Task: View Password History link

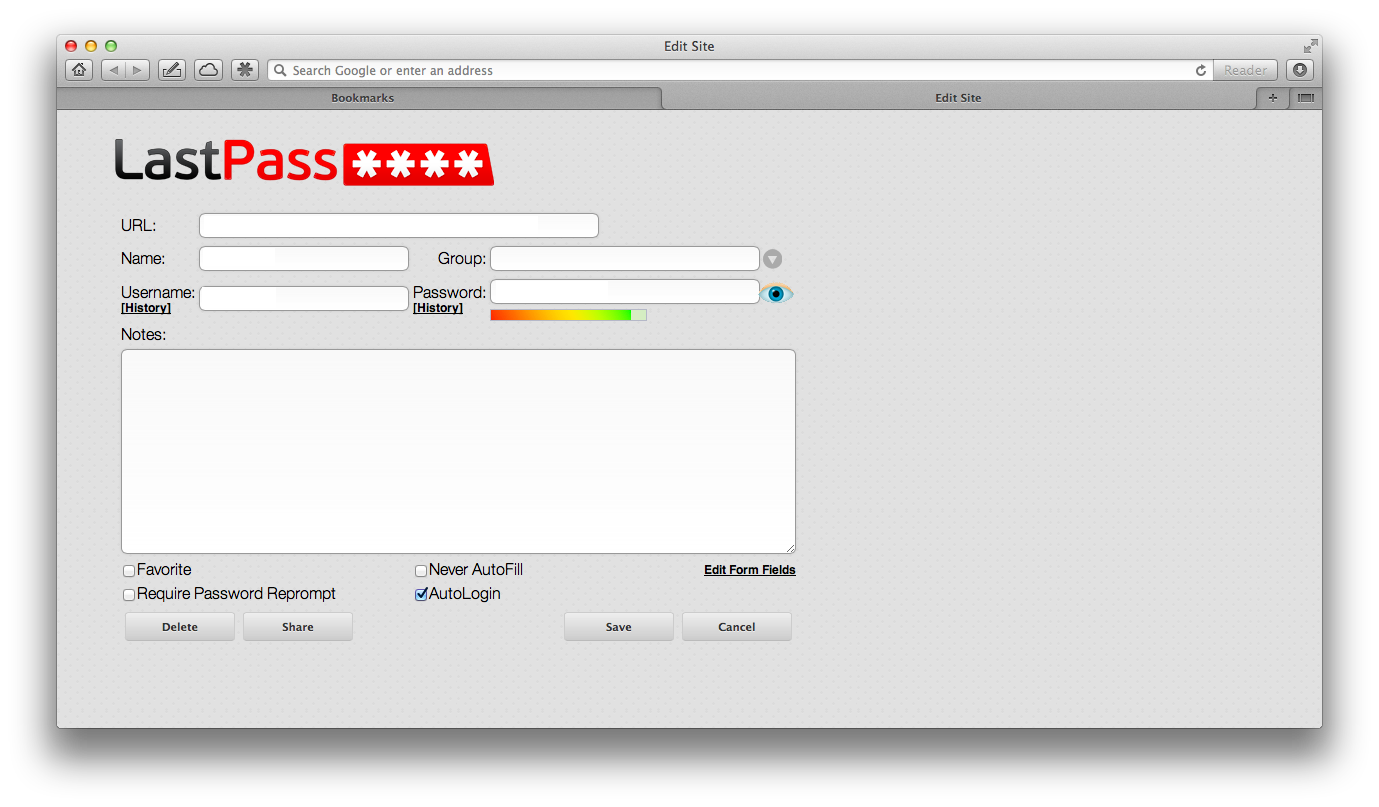Action: pyautogui.click(x=438, y=308)
